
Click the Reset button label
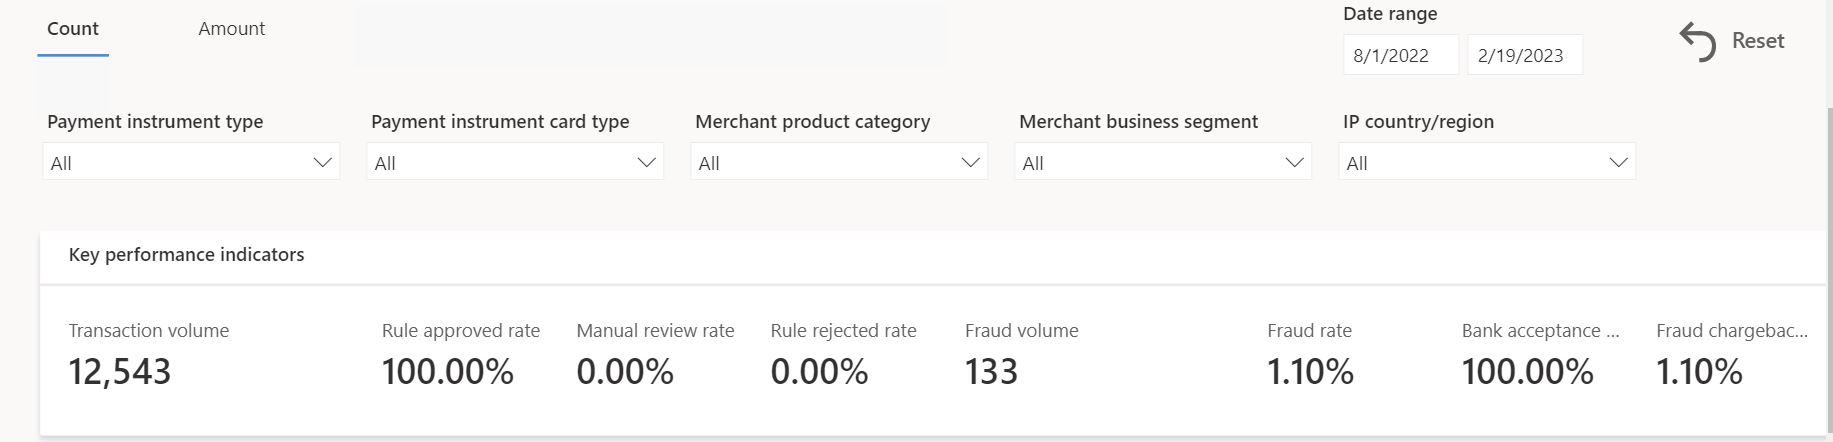point(1758,41)
